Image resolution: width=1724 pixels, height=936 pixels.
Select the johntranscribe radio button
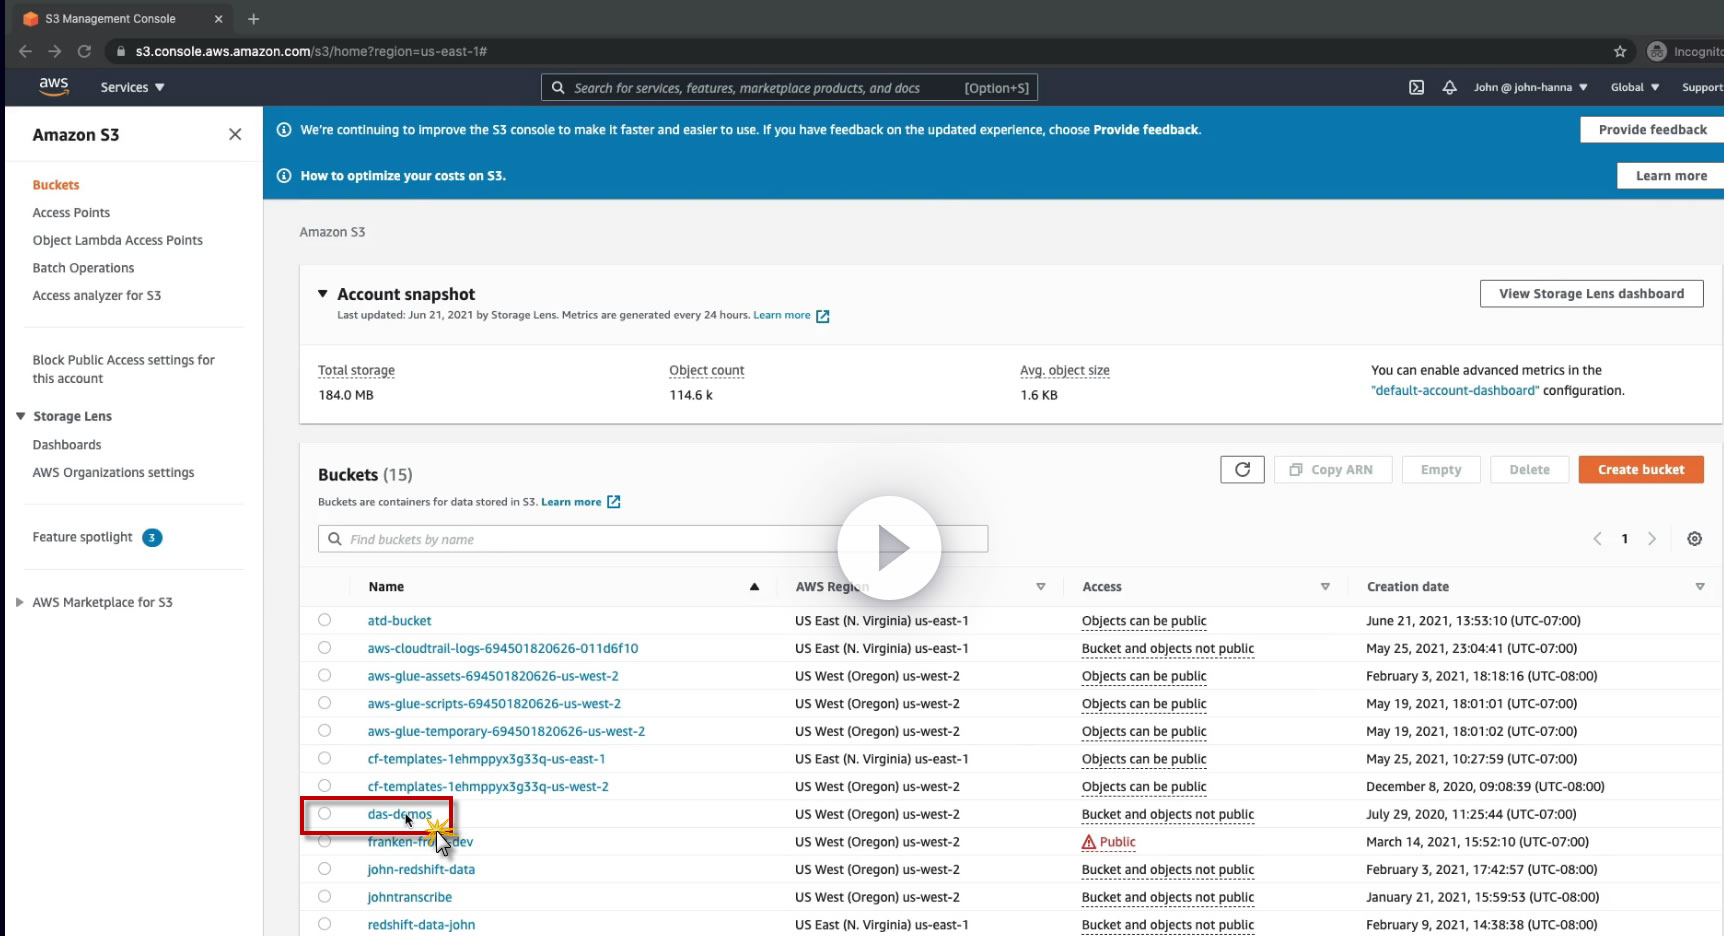coord(324,897)
